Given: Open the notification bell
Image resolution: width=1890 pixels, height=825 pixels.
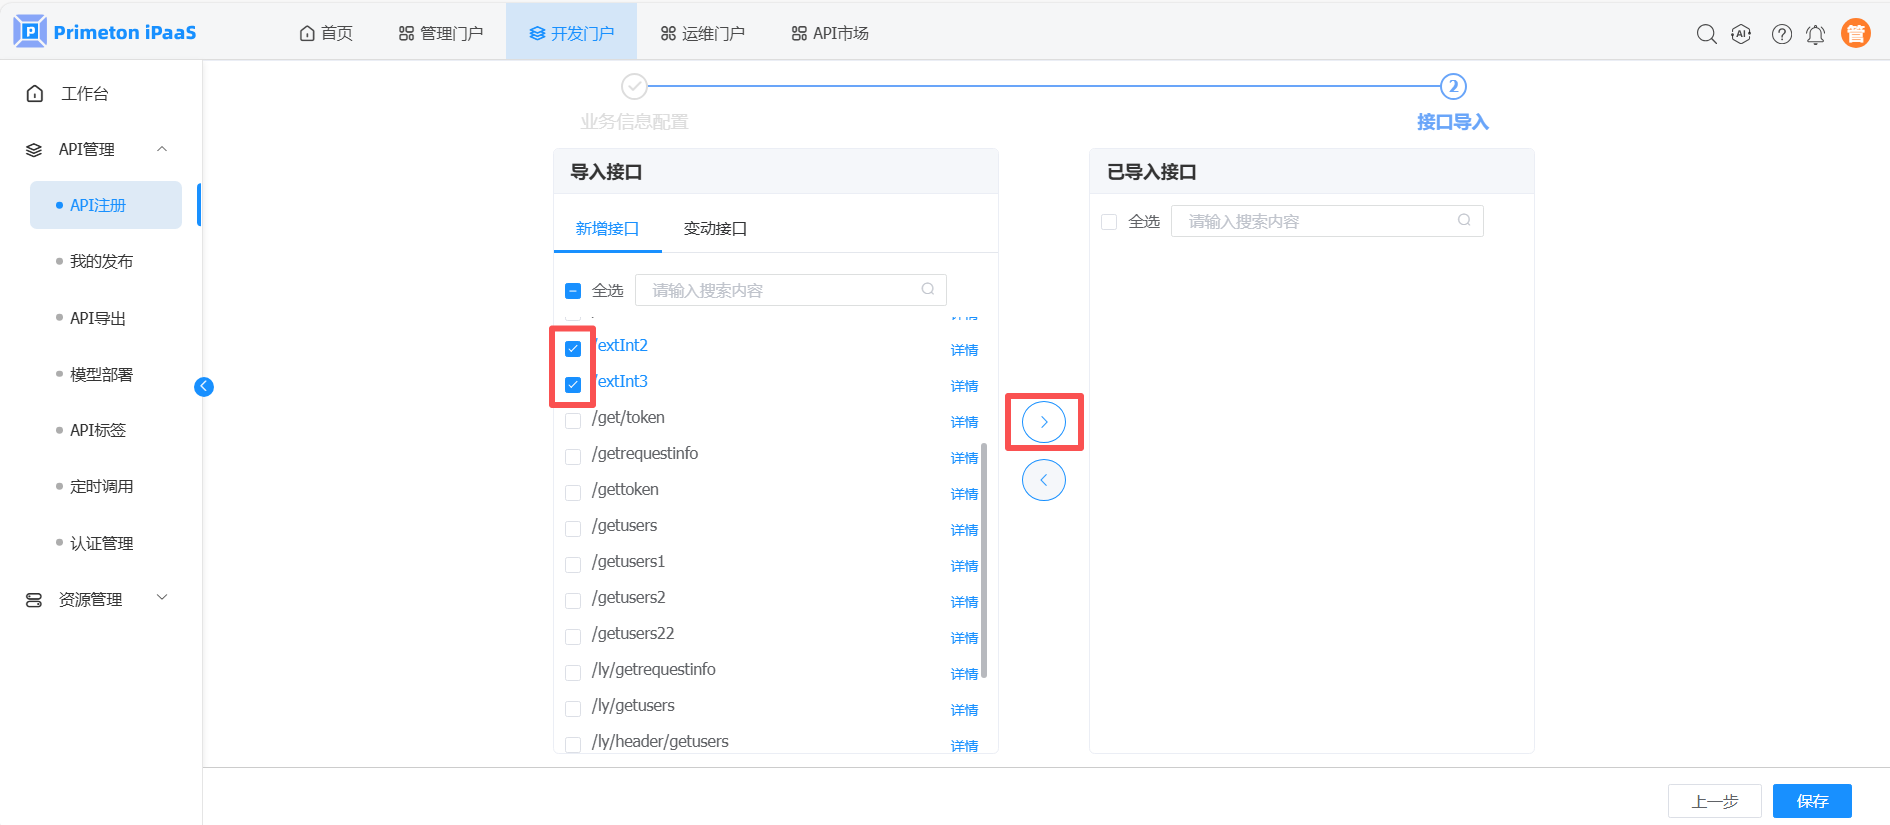Looking at the screenshot, I should click(1815, 34).
